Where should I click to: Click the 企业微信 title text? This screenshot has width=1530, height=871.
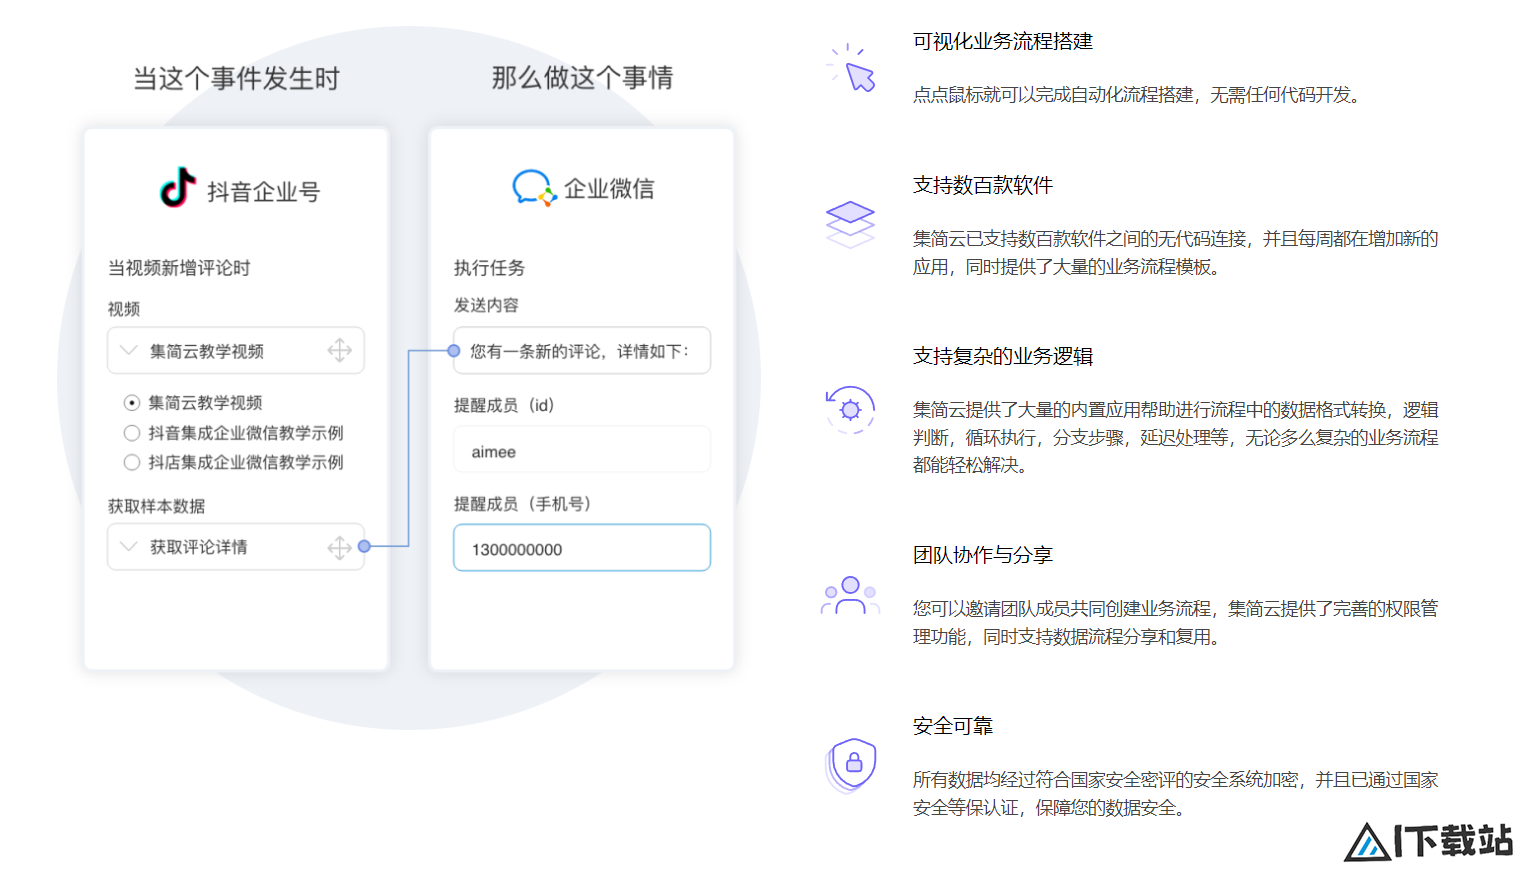pos(609,188)
